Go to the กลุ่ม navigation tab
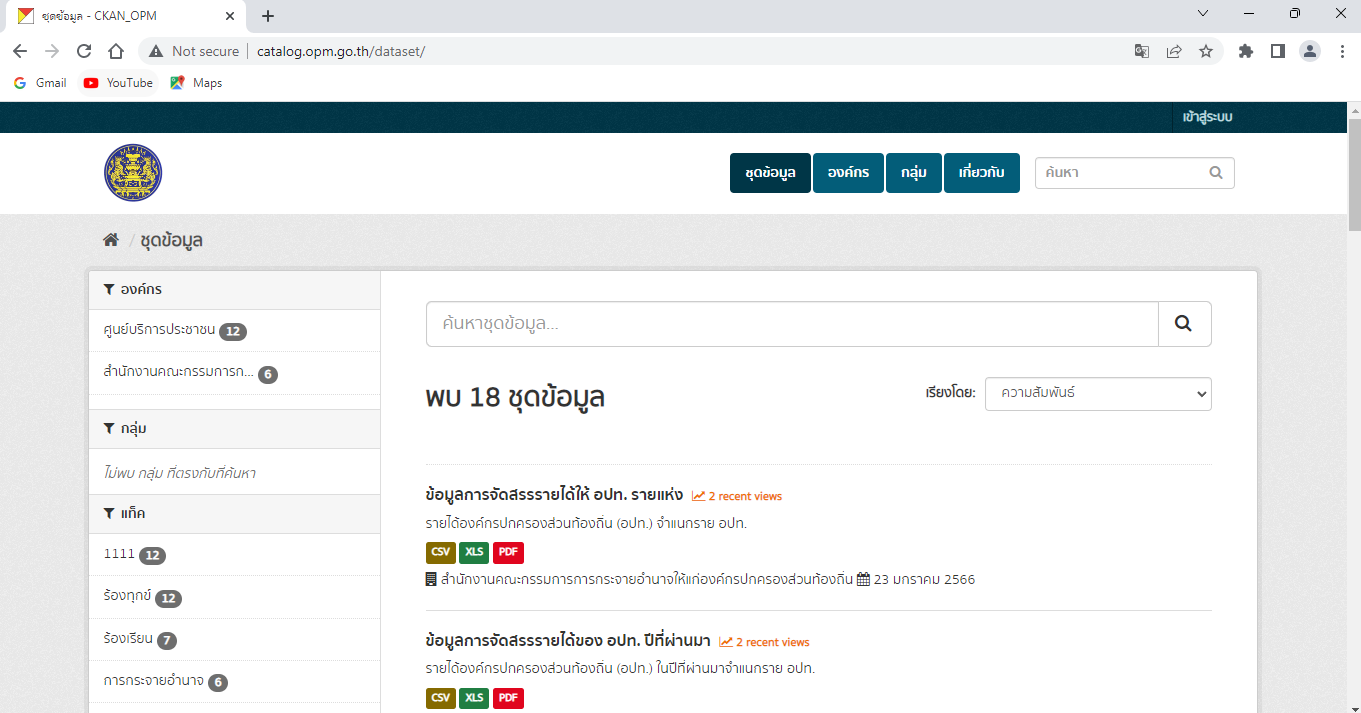1361x713 pixels. click(913, 173)
